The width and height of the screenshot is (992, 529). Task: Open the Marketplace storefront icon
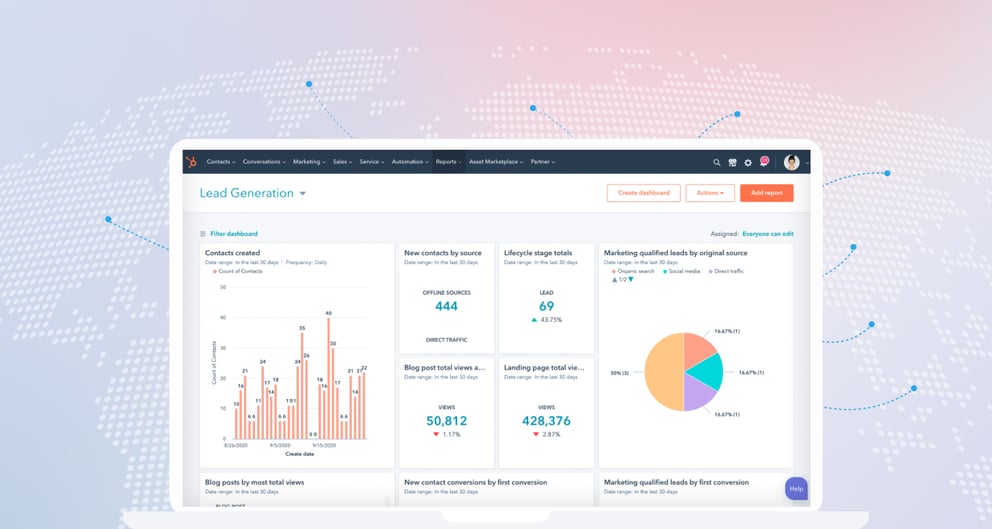[x=732, y=162]
